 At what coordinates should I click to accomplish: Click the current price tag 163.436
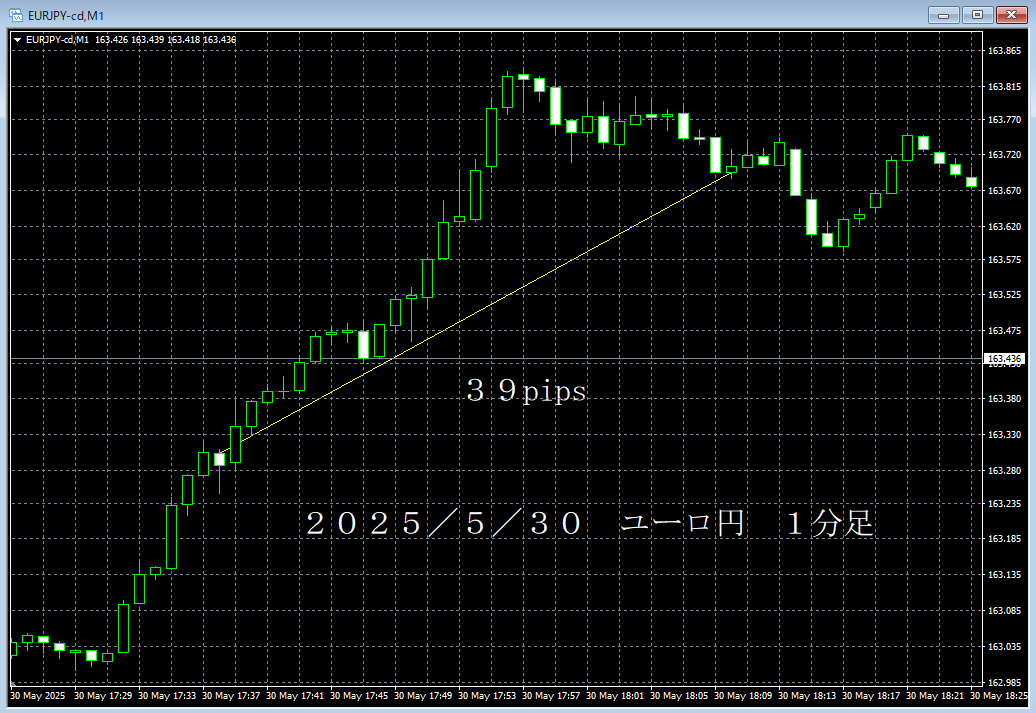pyautogui.click(x=1003, y=359)
